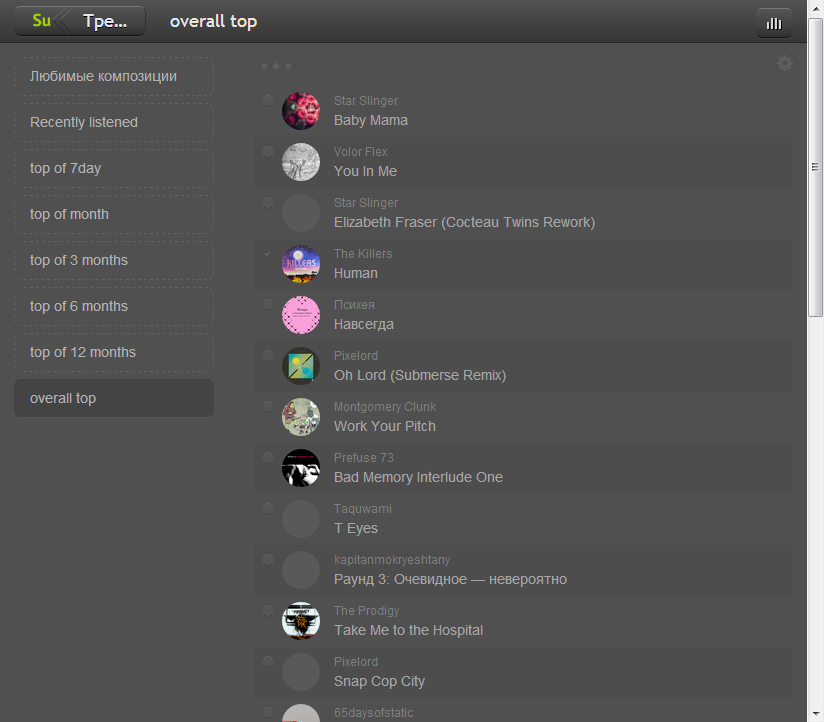Toggle the circle next to Baby Mama

pyautogui.click(x=267, y=100)
